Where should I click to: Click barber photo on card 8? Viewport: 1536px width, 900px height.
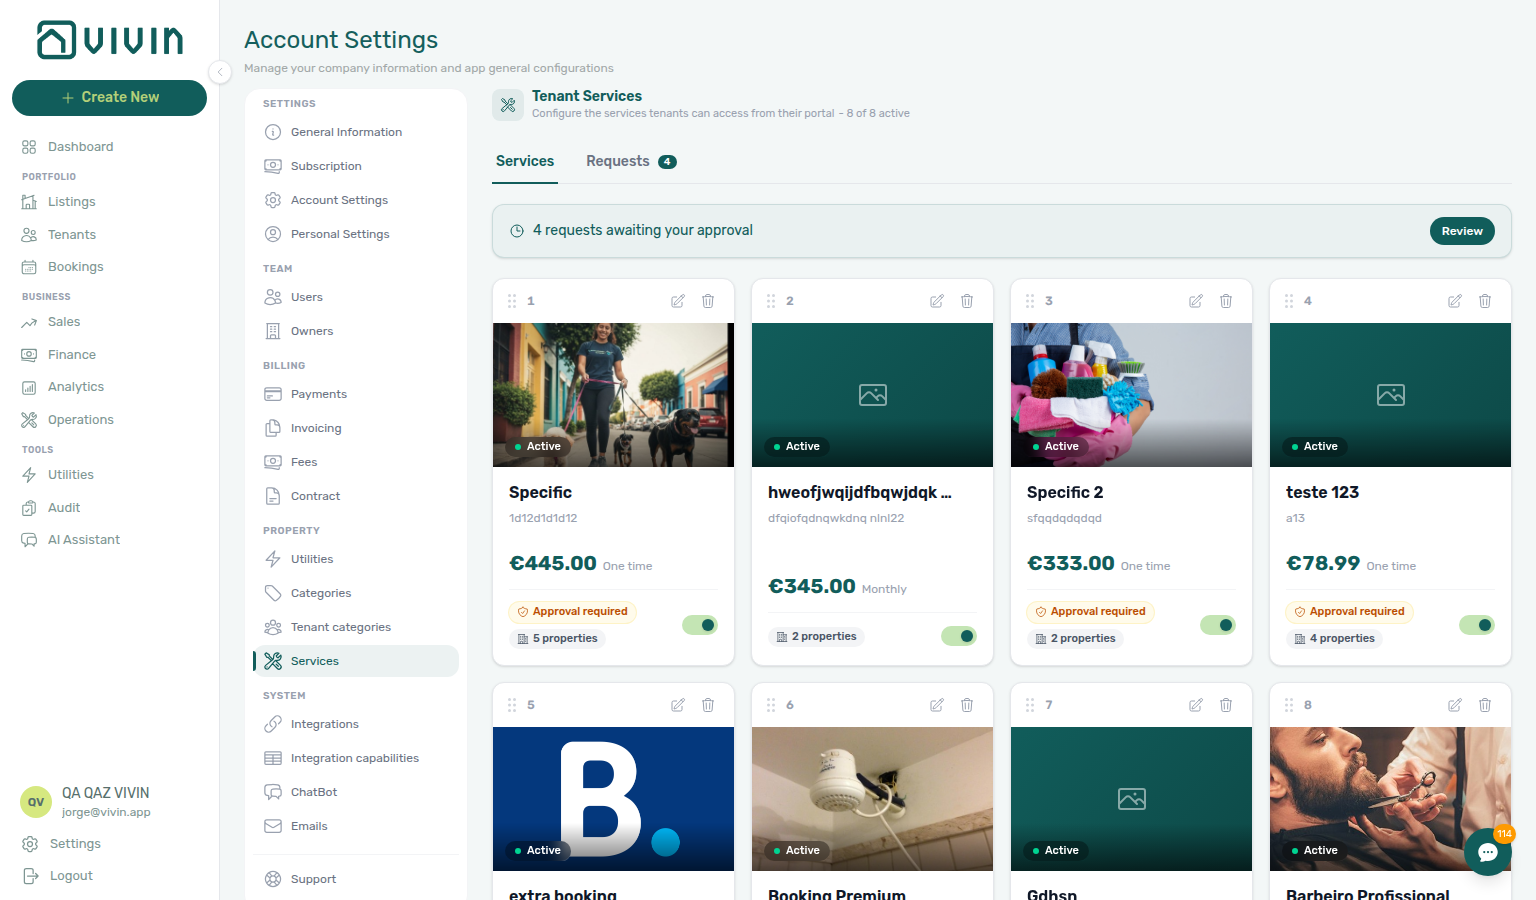[1390, 799]
